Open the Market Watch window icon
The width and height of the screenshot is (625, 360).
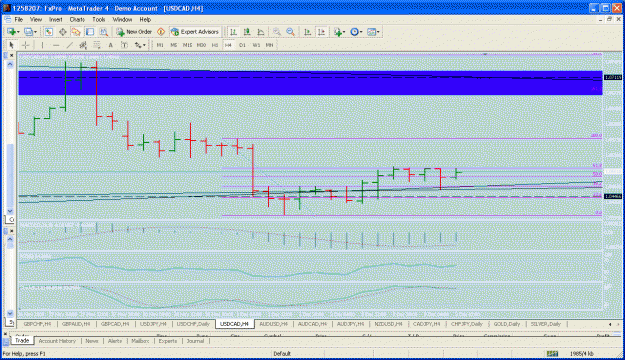click(x=49, y=32)
